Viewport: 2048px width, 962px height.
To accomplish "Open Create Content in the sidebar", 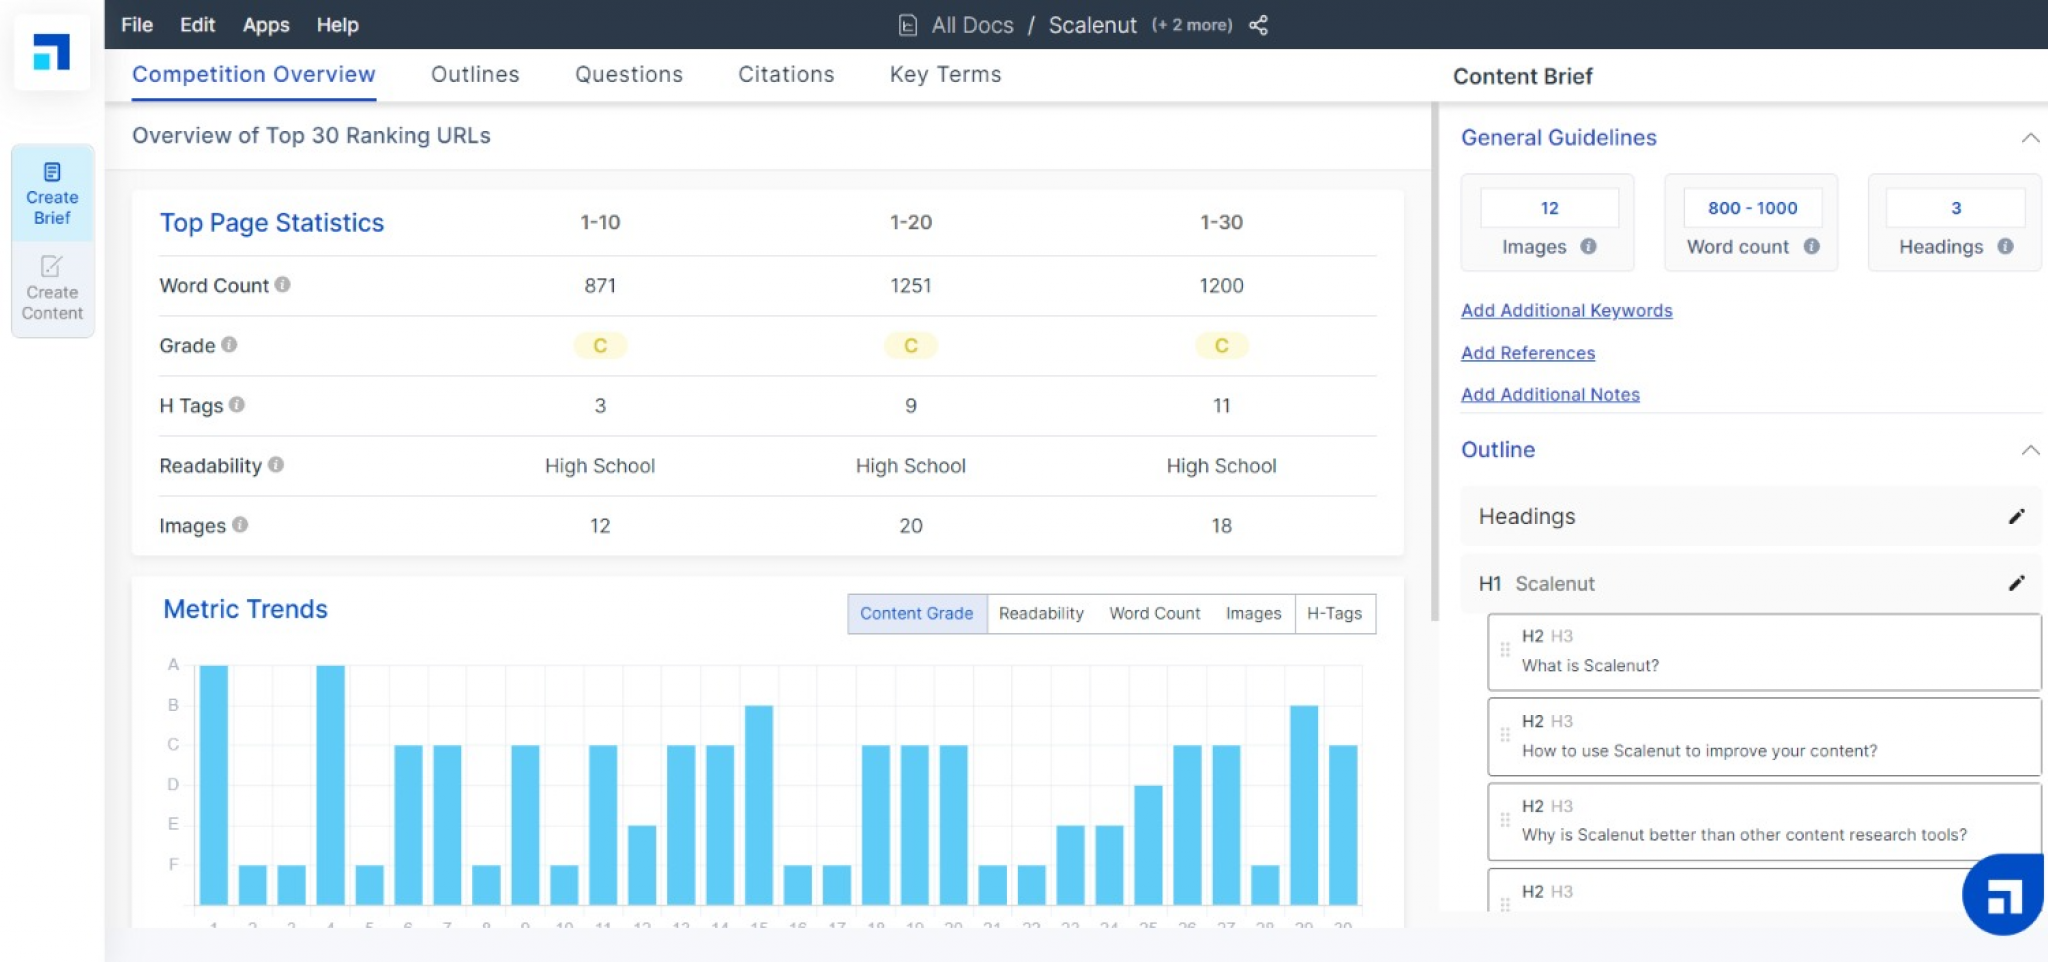I will pos(52,289).
